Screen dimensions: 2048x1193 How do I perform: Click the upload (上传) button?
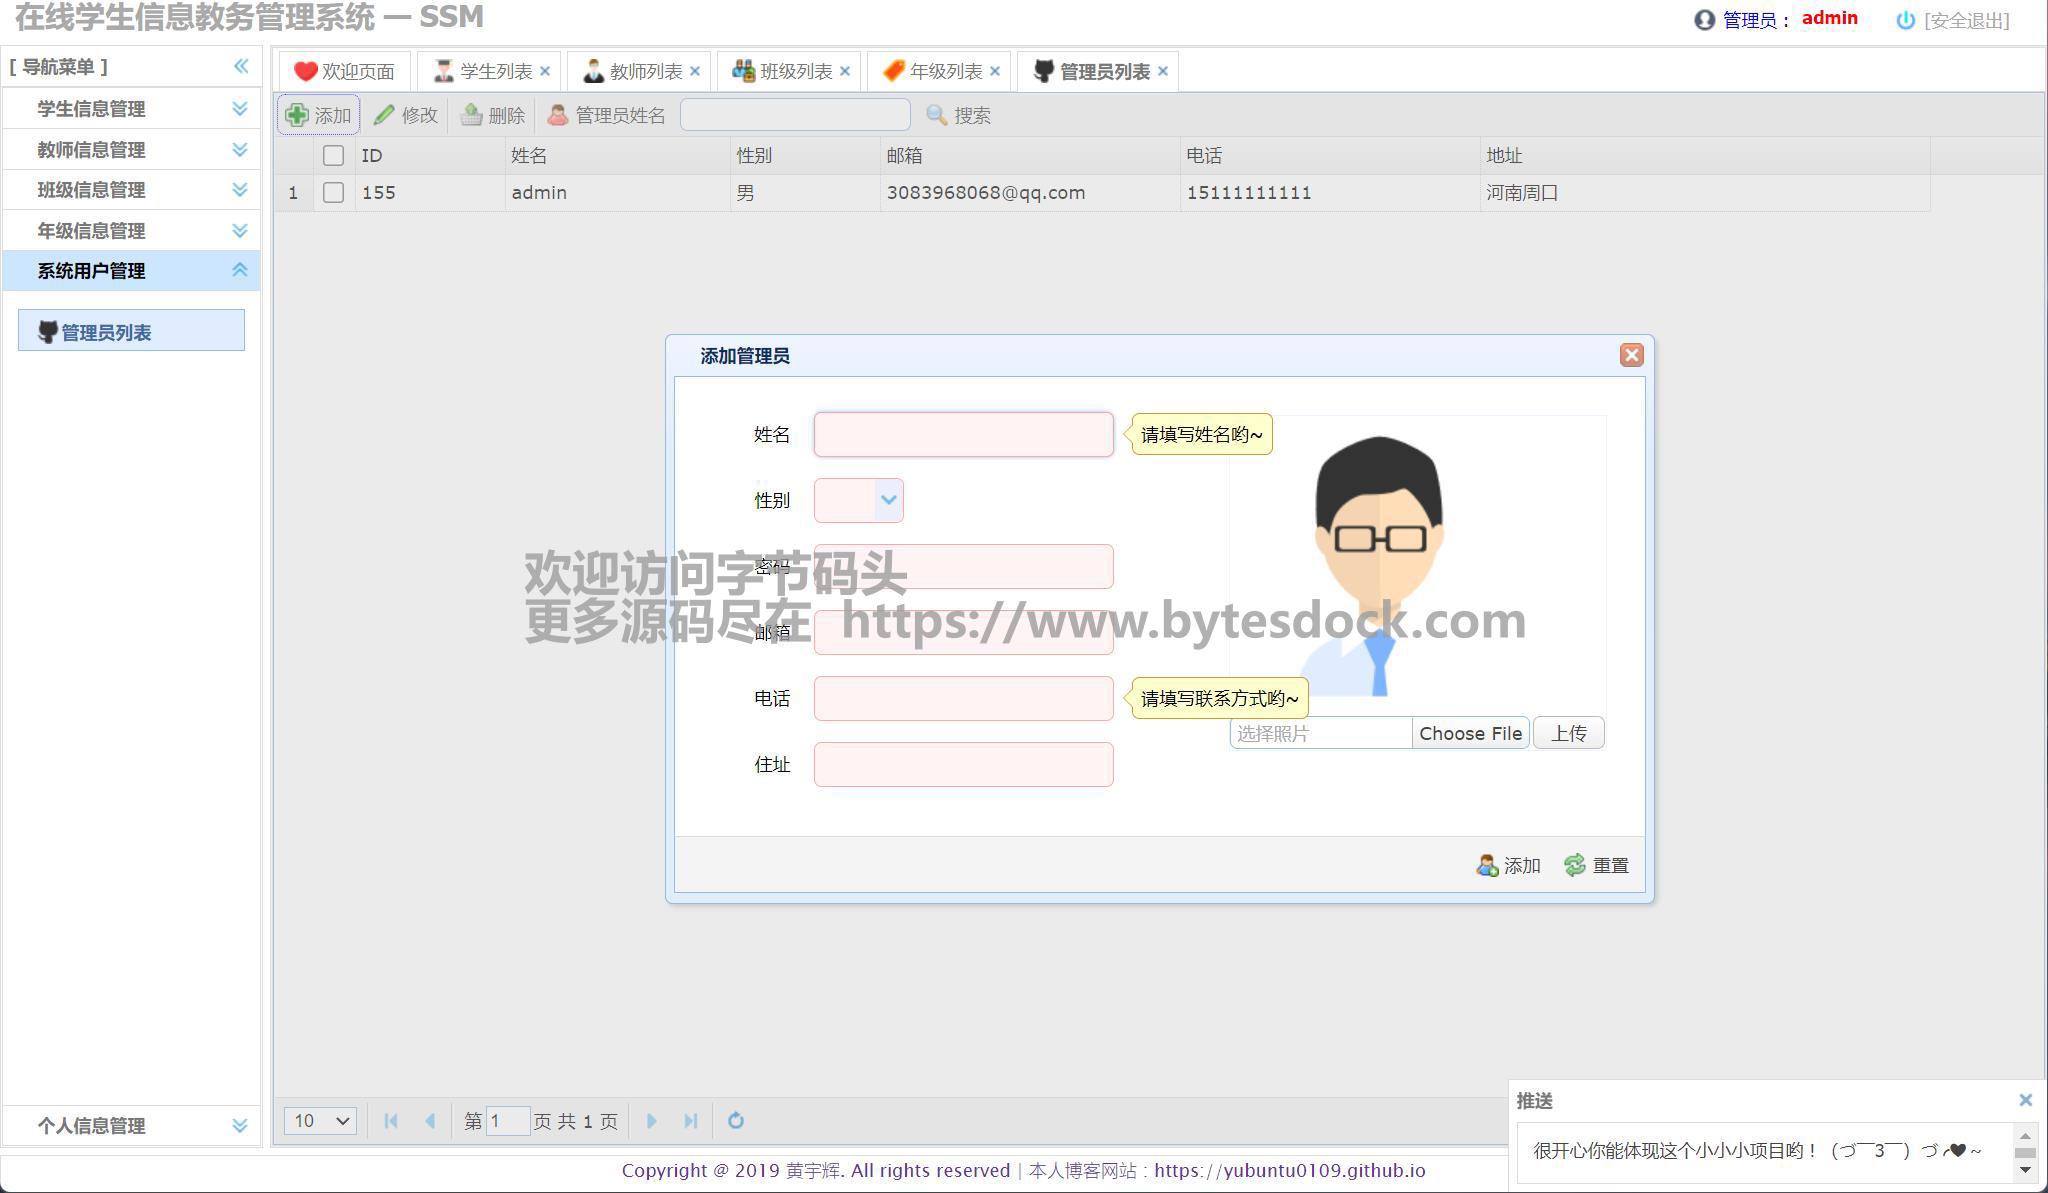coord(1568,733)
